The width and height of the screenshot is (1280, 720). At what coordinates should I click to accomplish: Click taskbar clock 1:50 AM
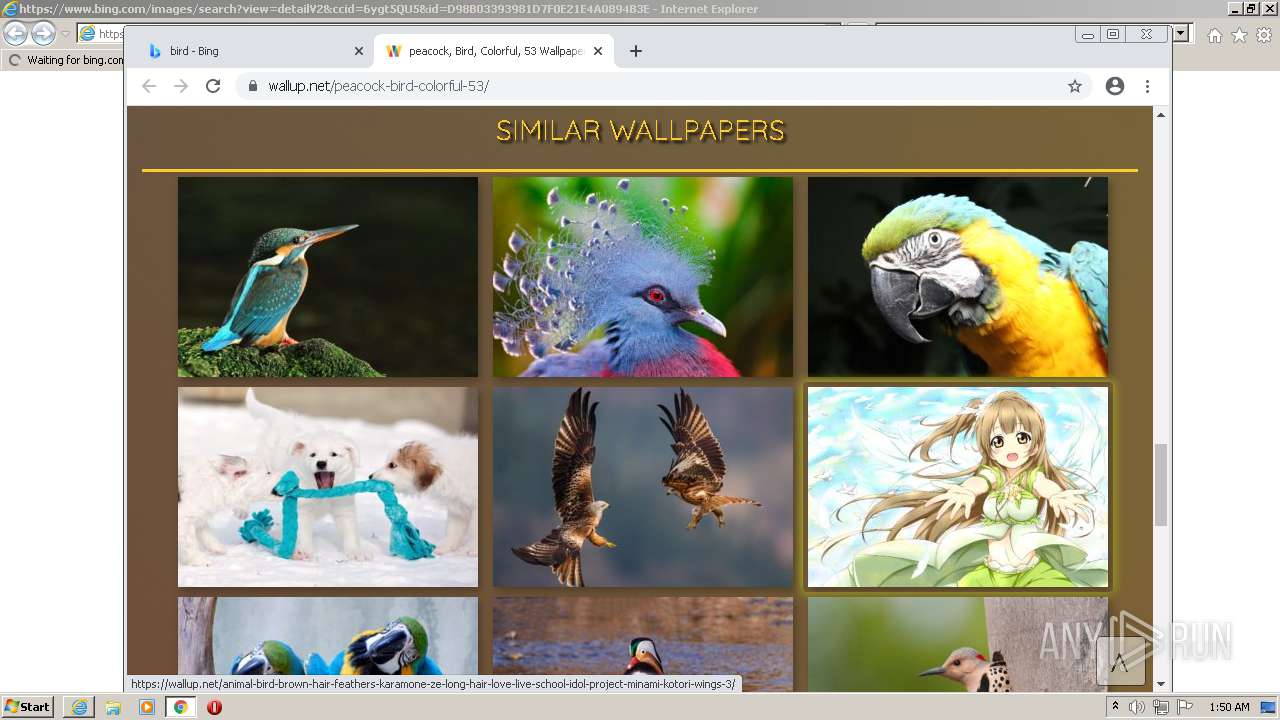pyautogui.click(x=1229, y=707)
